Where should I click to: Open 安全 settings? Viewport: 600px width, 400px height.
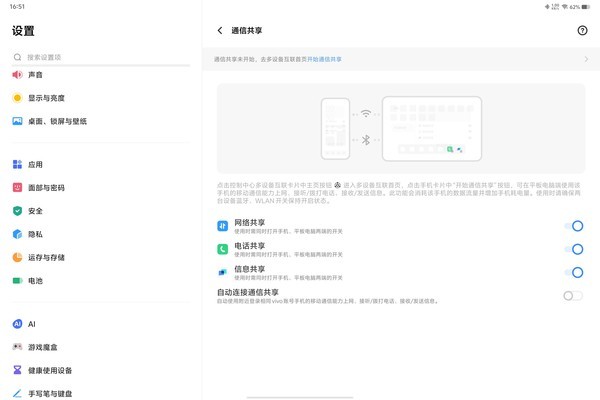[101, 211]
